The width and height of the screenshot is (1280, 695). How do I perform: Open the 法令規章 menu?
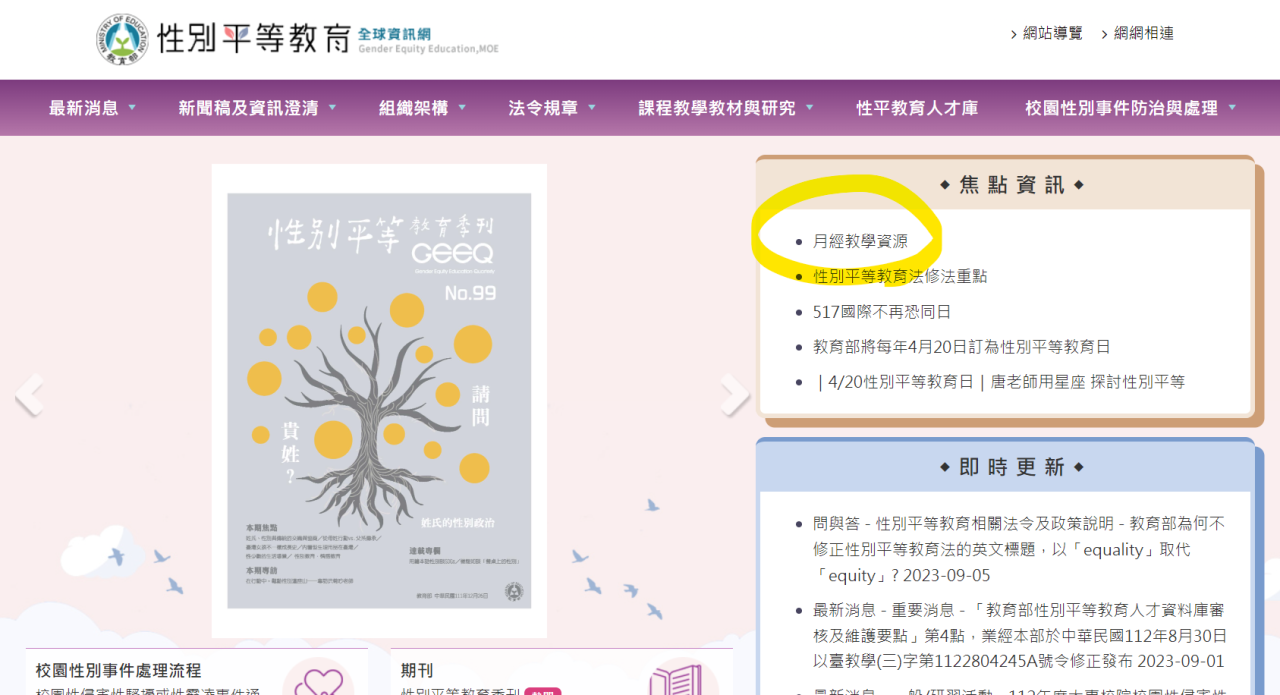[552, 108]
